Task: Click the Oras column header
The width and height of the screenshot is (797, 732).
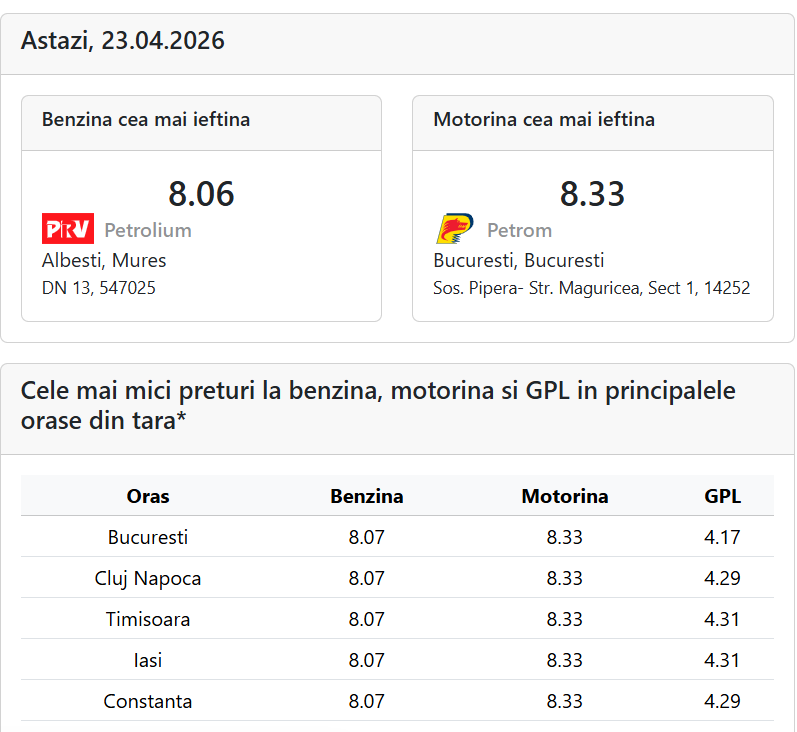Action: pyautogui.click(x=148, y=496)
